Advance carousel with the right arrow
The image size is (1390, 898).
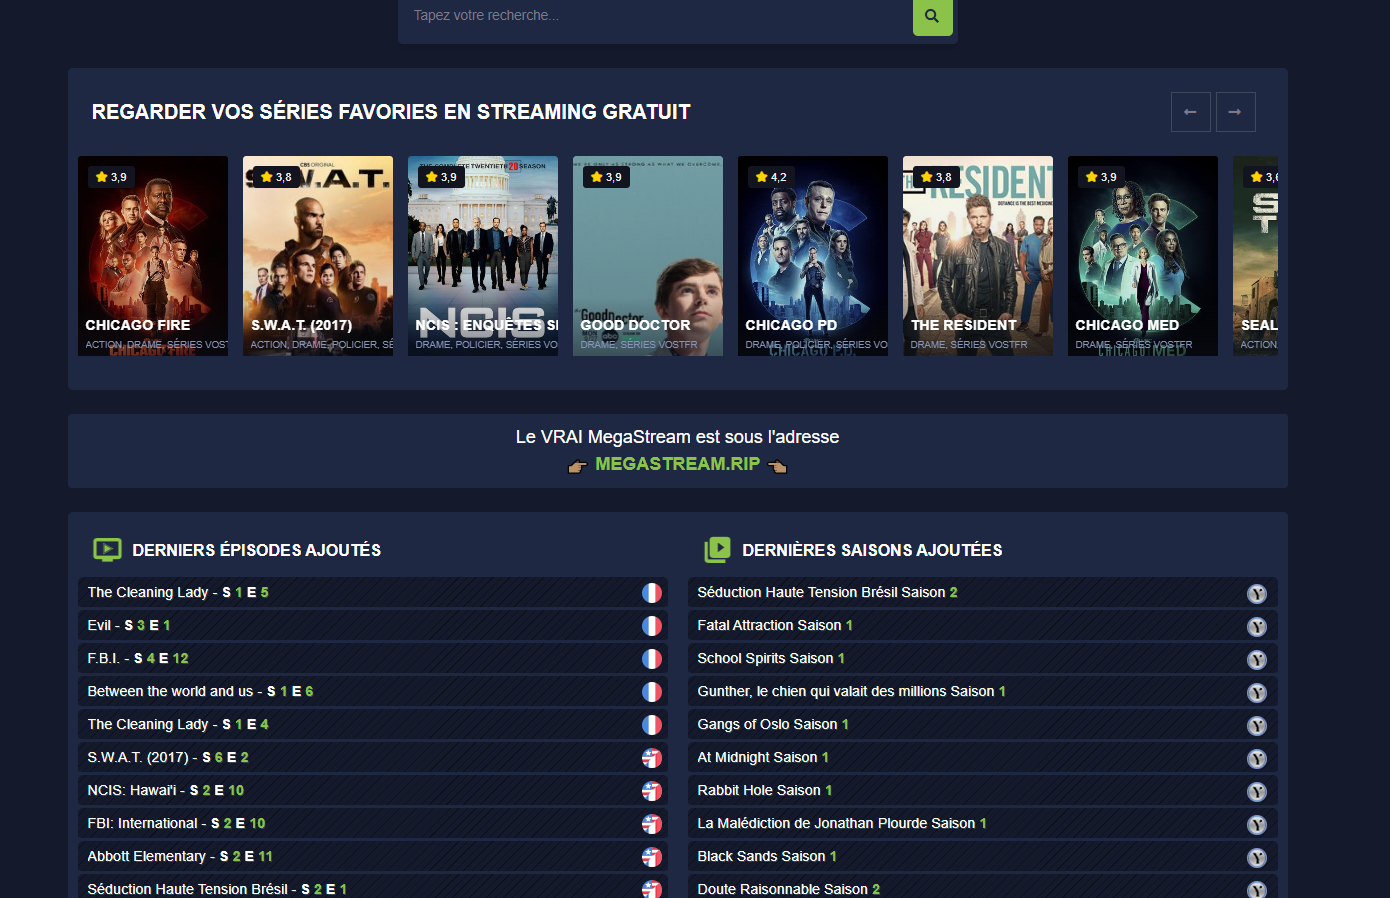1235,112
